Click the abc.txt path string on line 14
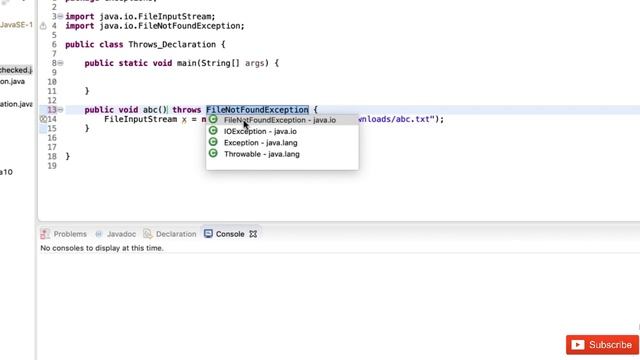This screenshot has width=640, height=360. [x=396, y=119]
